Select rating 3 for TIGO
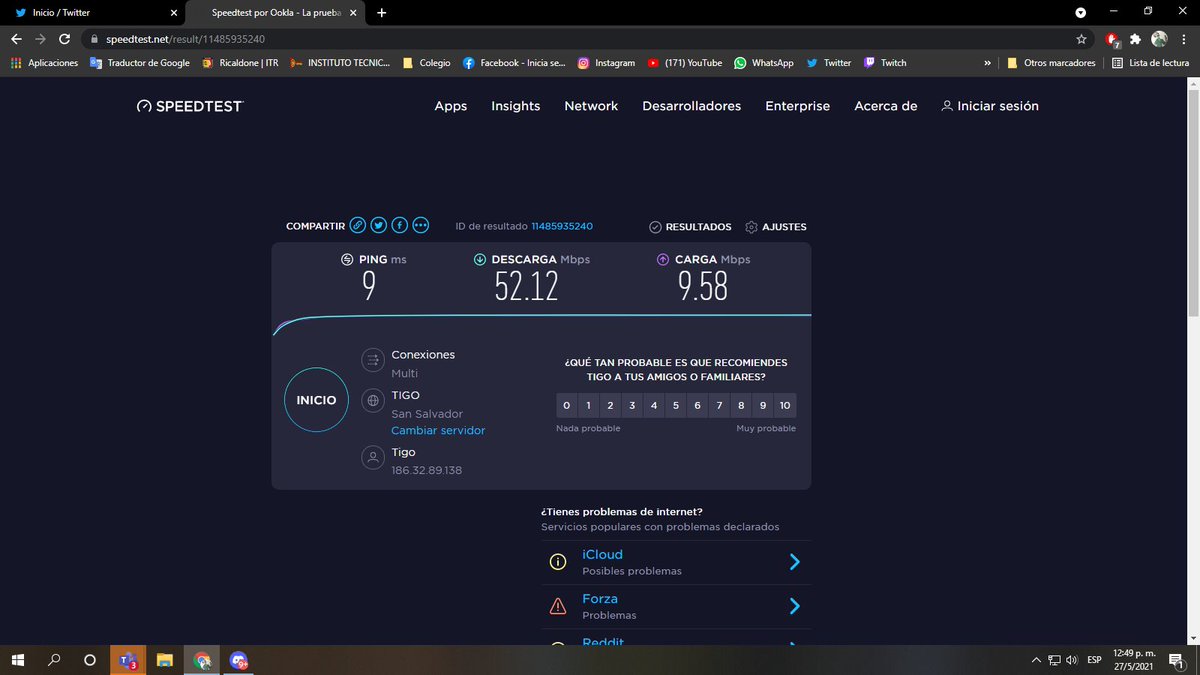Screen dimensions: 1200x675 tap(632, 405)
